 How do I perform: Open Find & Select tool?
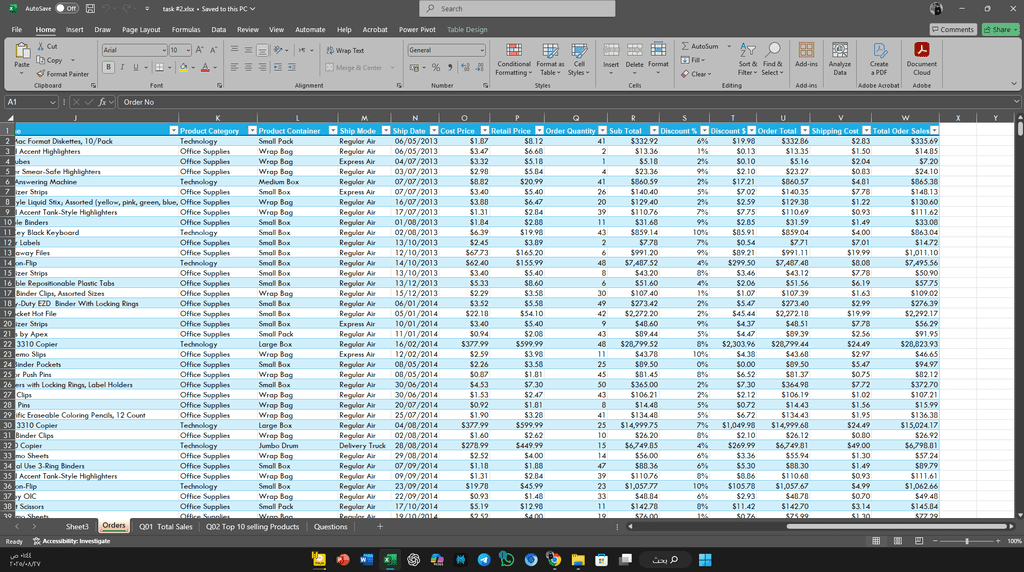click(x=773, y=59)
